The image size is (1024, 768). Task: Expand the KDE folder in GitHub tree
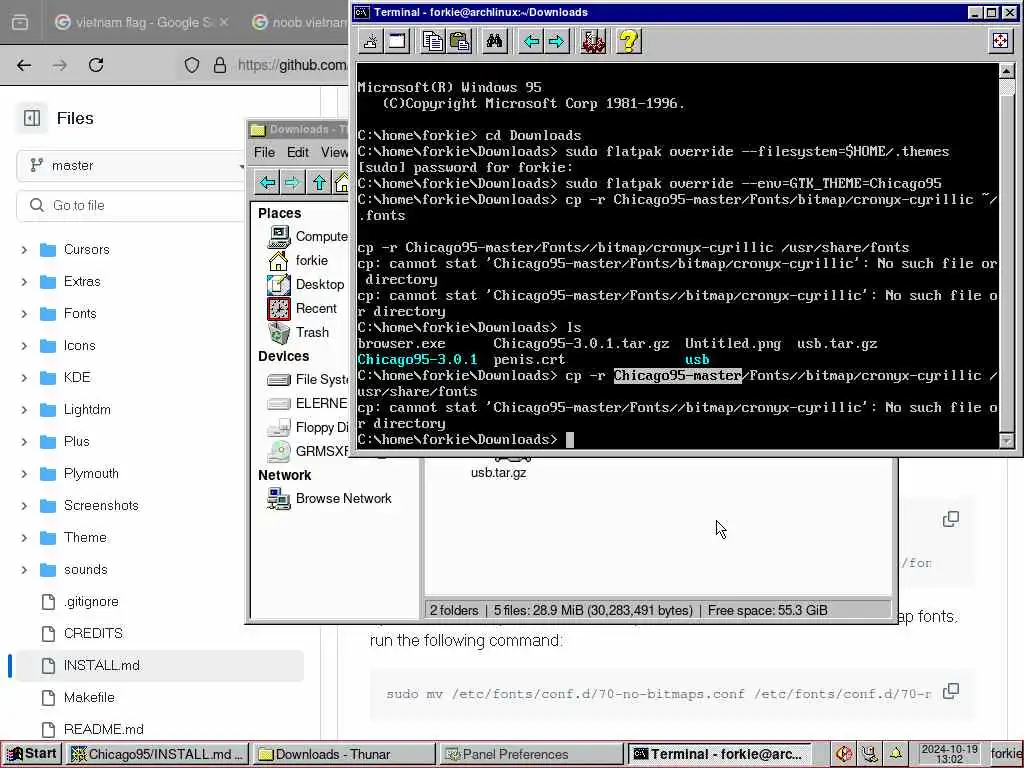(x=24, y=377)
